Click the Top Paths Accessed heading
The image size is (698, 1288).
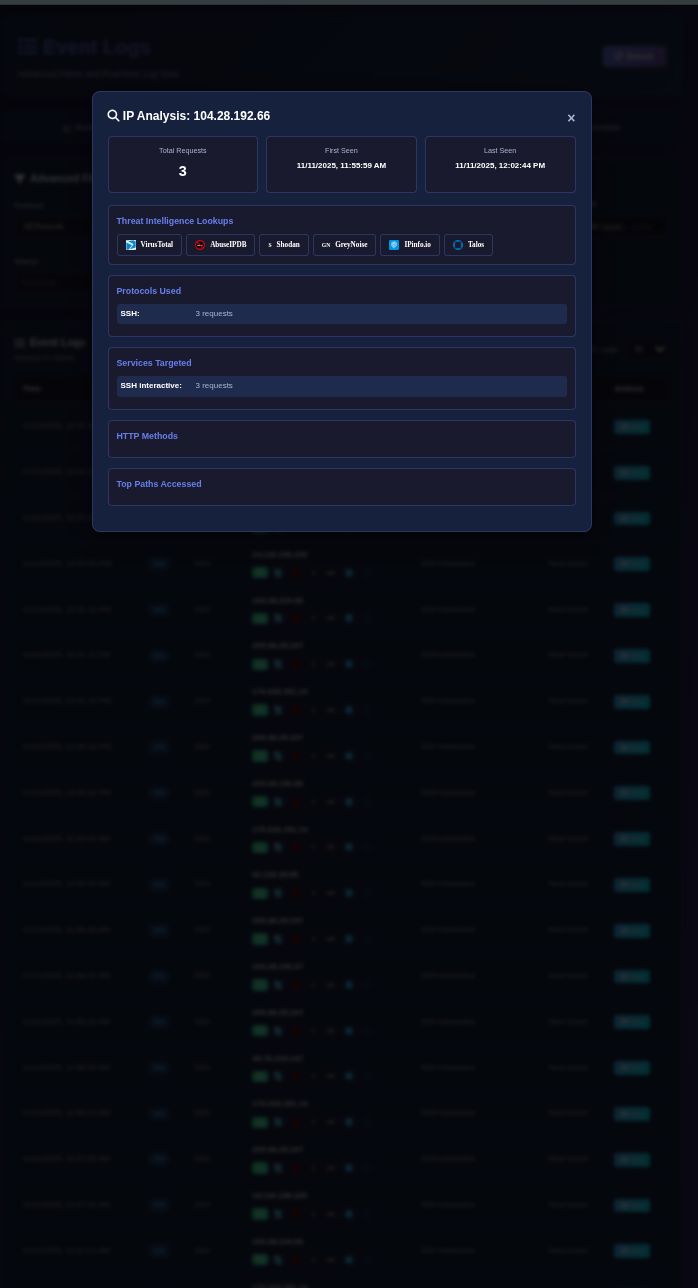point(159,484)
